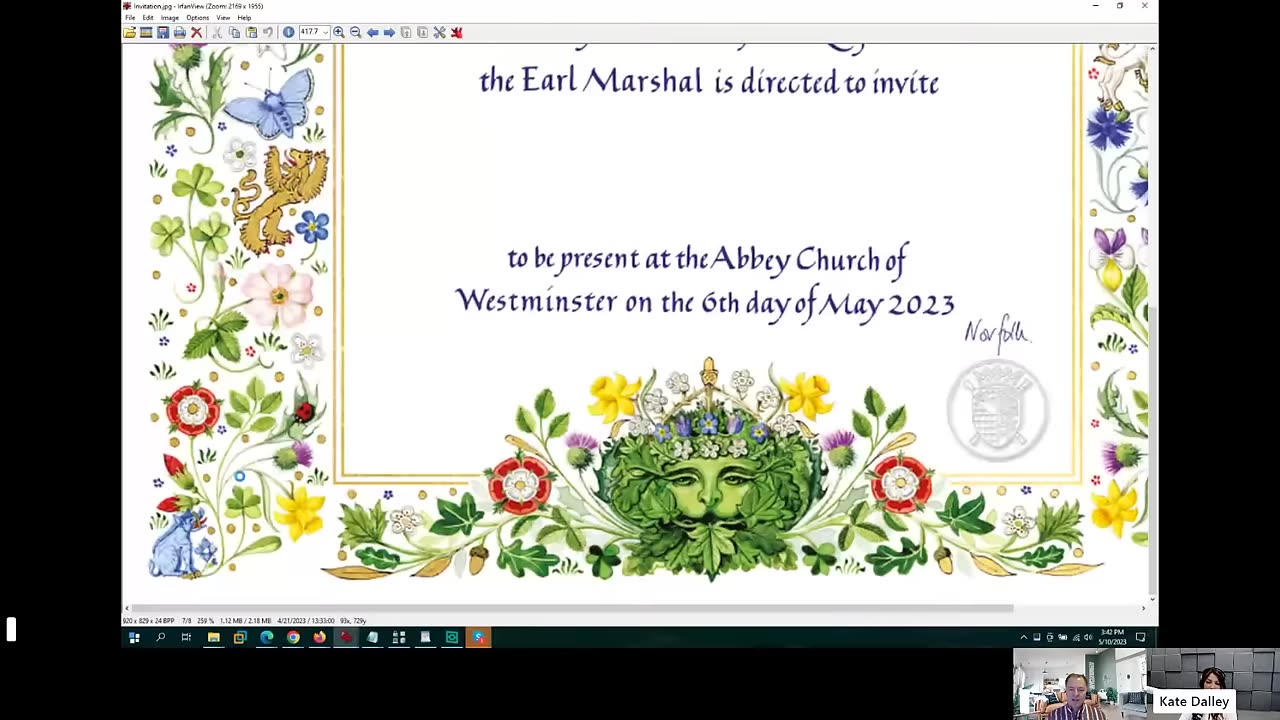Viewport: 1280px width, 720px height.
Task: Open Task View on the taskbar
Action: pos(186,637)
